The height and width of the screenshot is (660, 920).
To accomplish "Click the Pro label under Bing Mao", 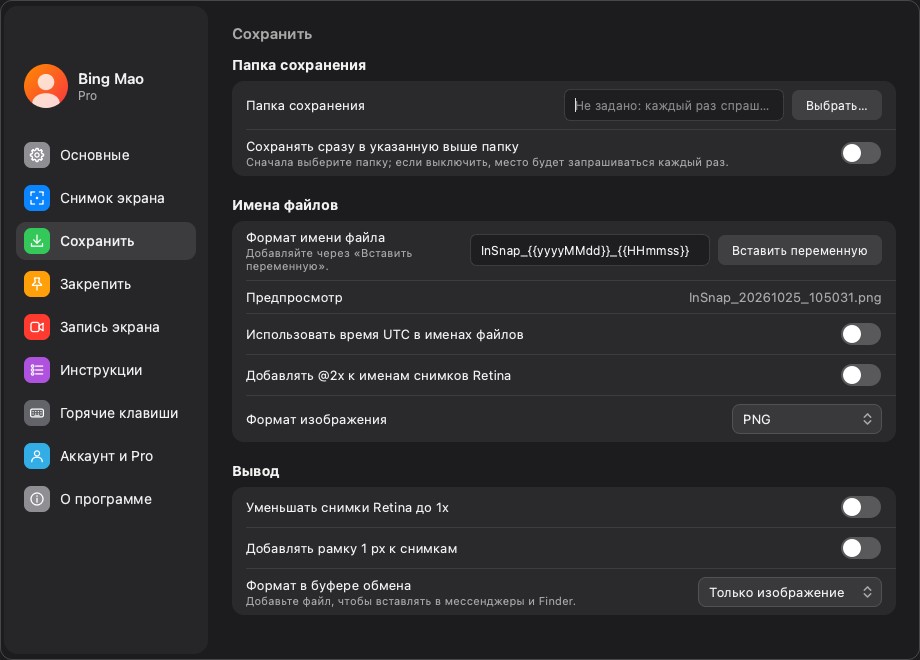I will click(87, 96).
